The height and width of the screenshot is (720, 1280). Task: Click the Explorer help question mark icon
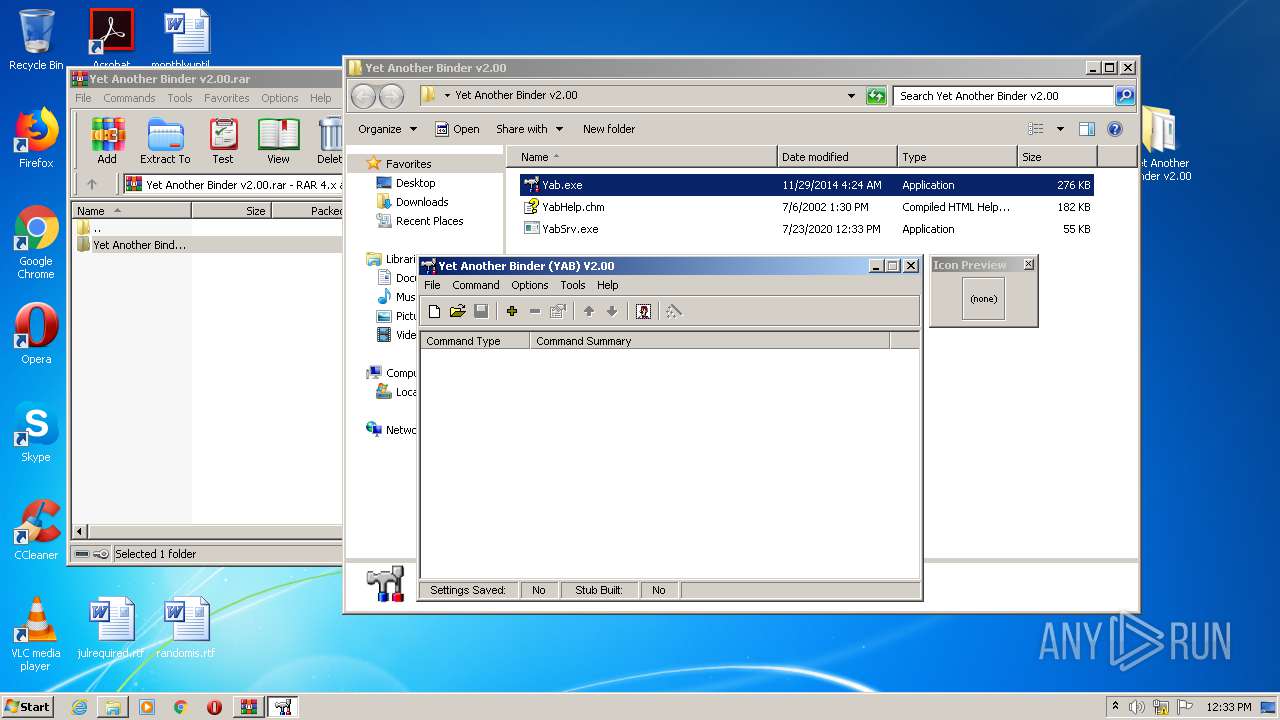coord(1115,129)
